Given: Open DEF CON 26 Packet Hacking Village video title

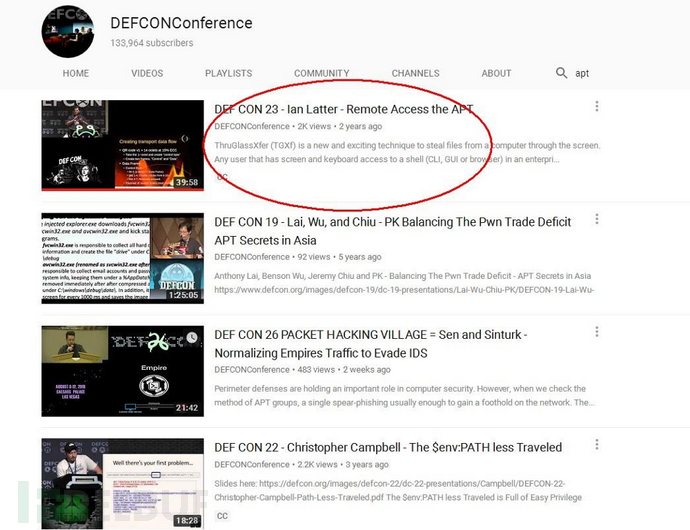Looking at the screenshot, I should (371, 344).
